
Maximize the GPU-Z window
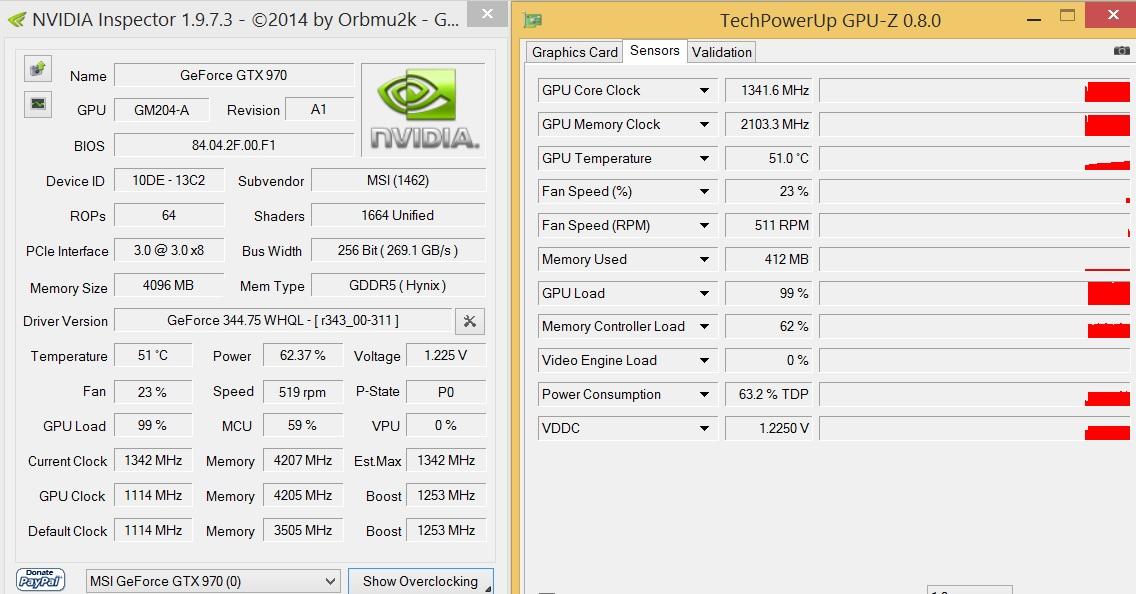pyautogui.click(x=1068, y=16)
